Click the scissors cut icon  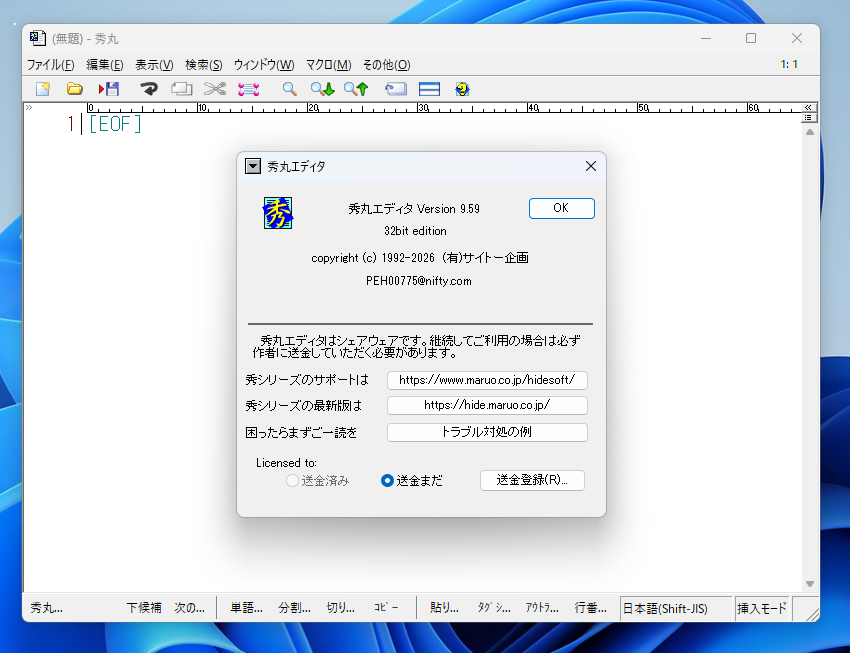pos(215,89)
